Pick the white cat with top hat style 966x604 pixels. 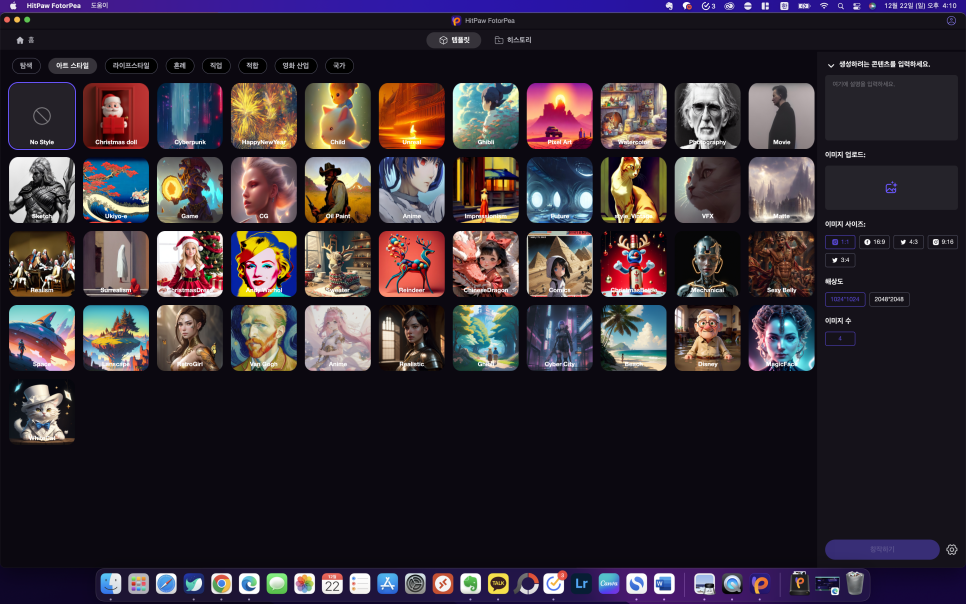coord(42,412)
